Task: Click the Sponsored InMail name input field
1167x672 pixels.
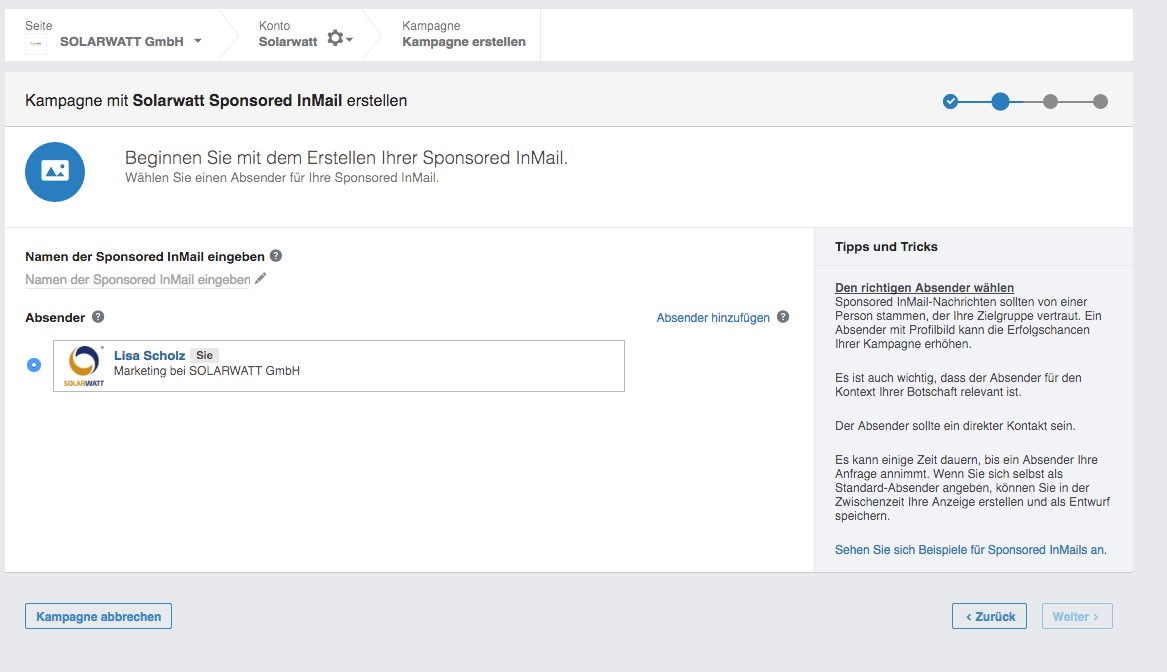Action: [138, 279]
